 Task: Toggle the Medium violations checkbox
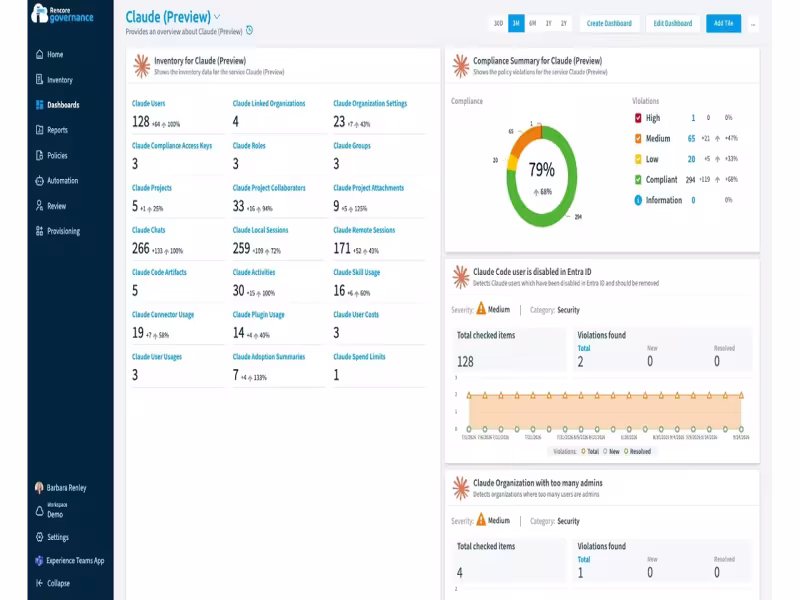(x=638, y=138)
